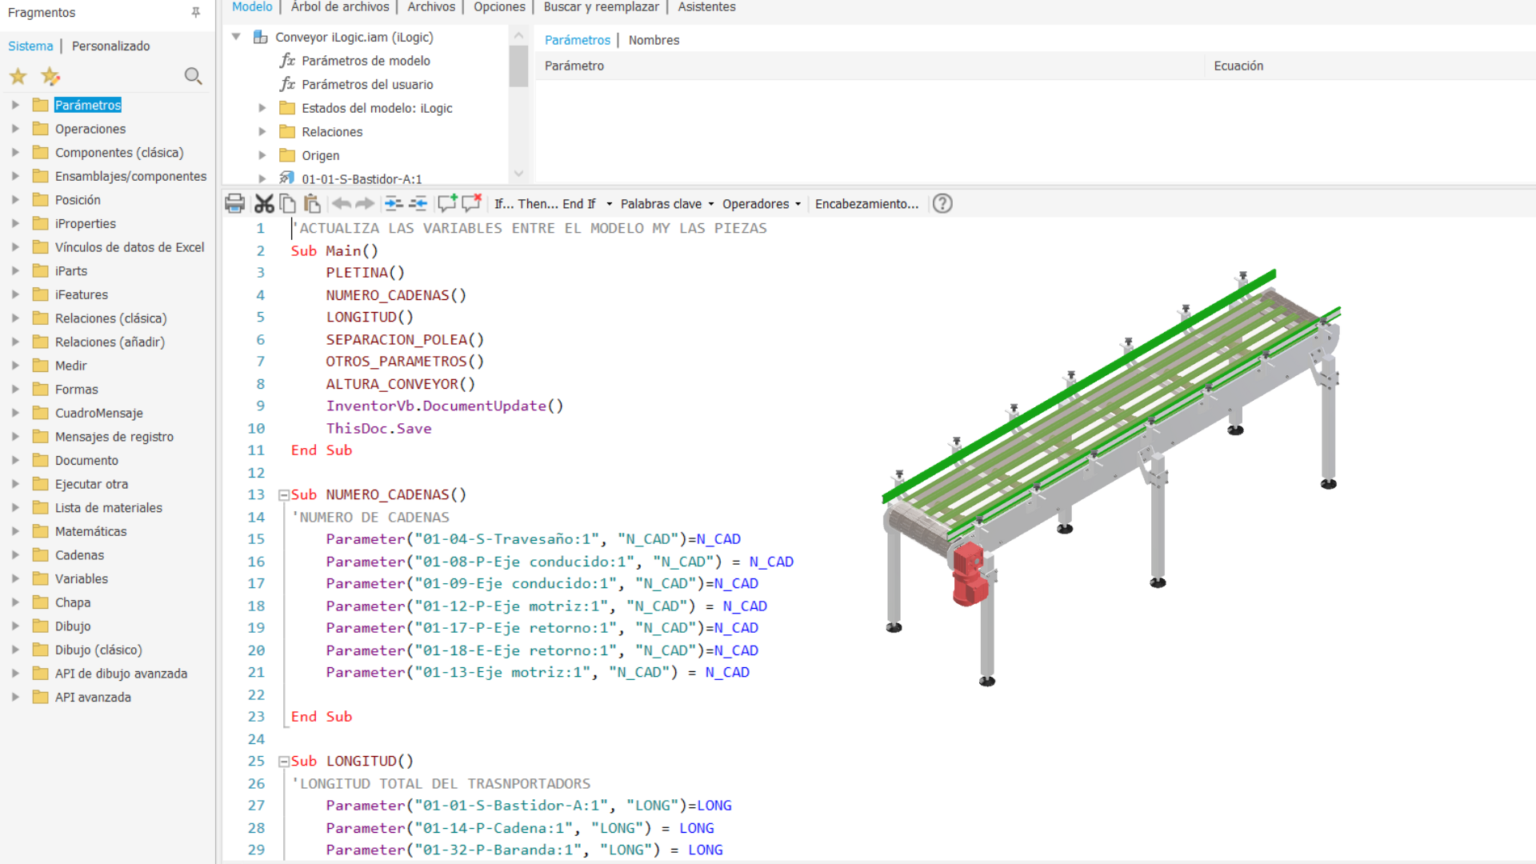Open the help icon with the question mark
Screen dimensions: 1536x864
pyautogui.click(x=941, y=203)
